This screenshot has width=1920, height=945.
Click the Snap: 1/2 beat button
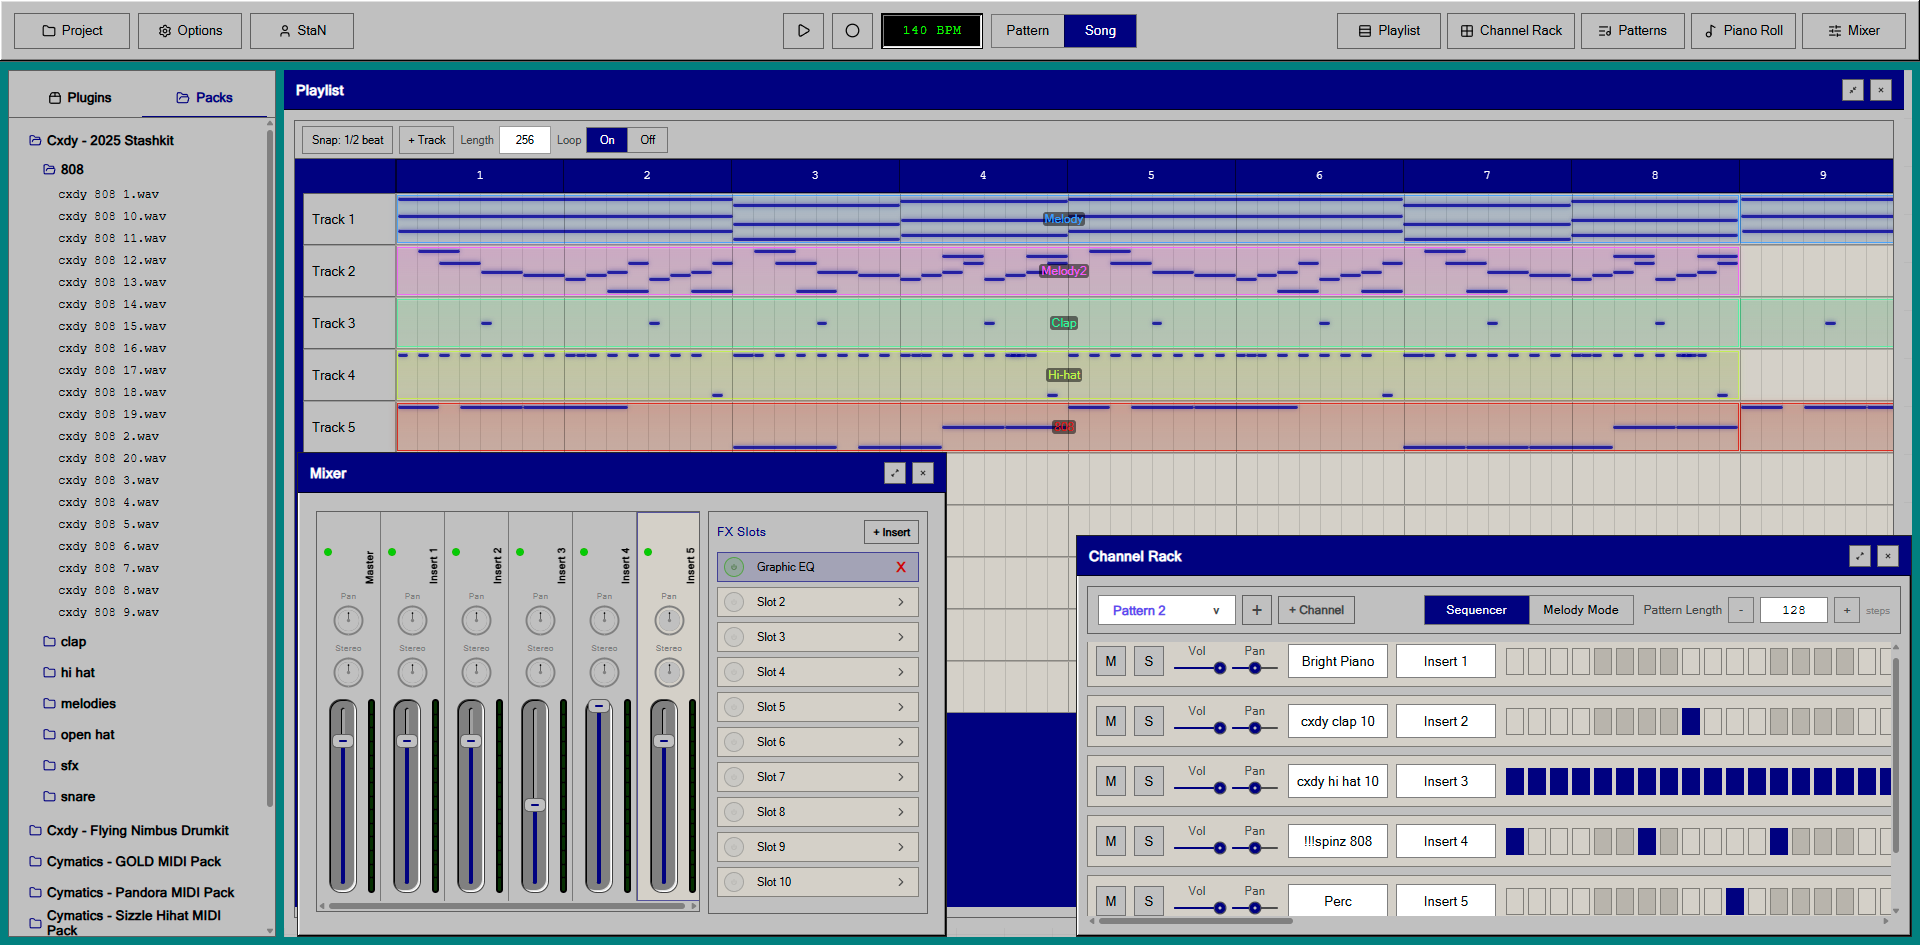(348, 140)
